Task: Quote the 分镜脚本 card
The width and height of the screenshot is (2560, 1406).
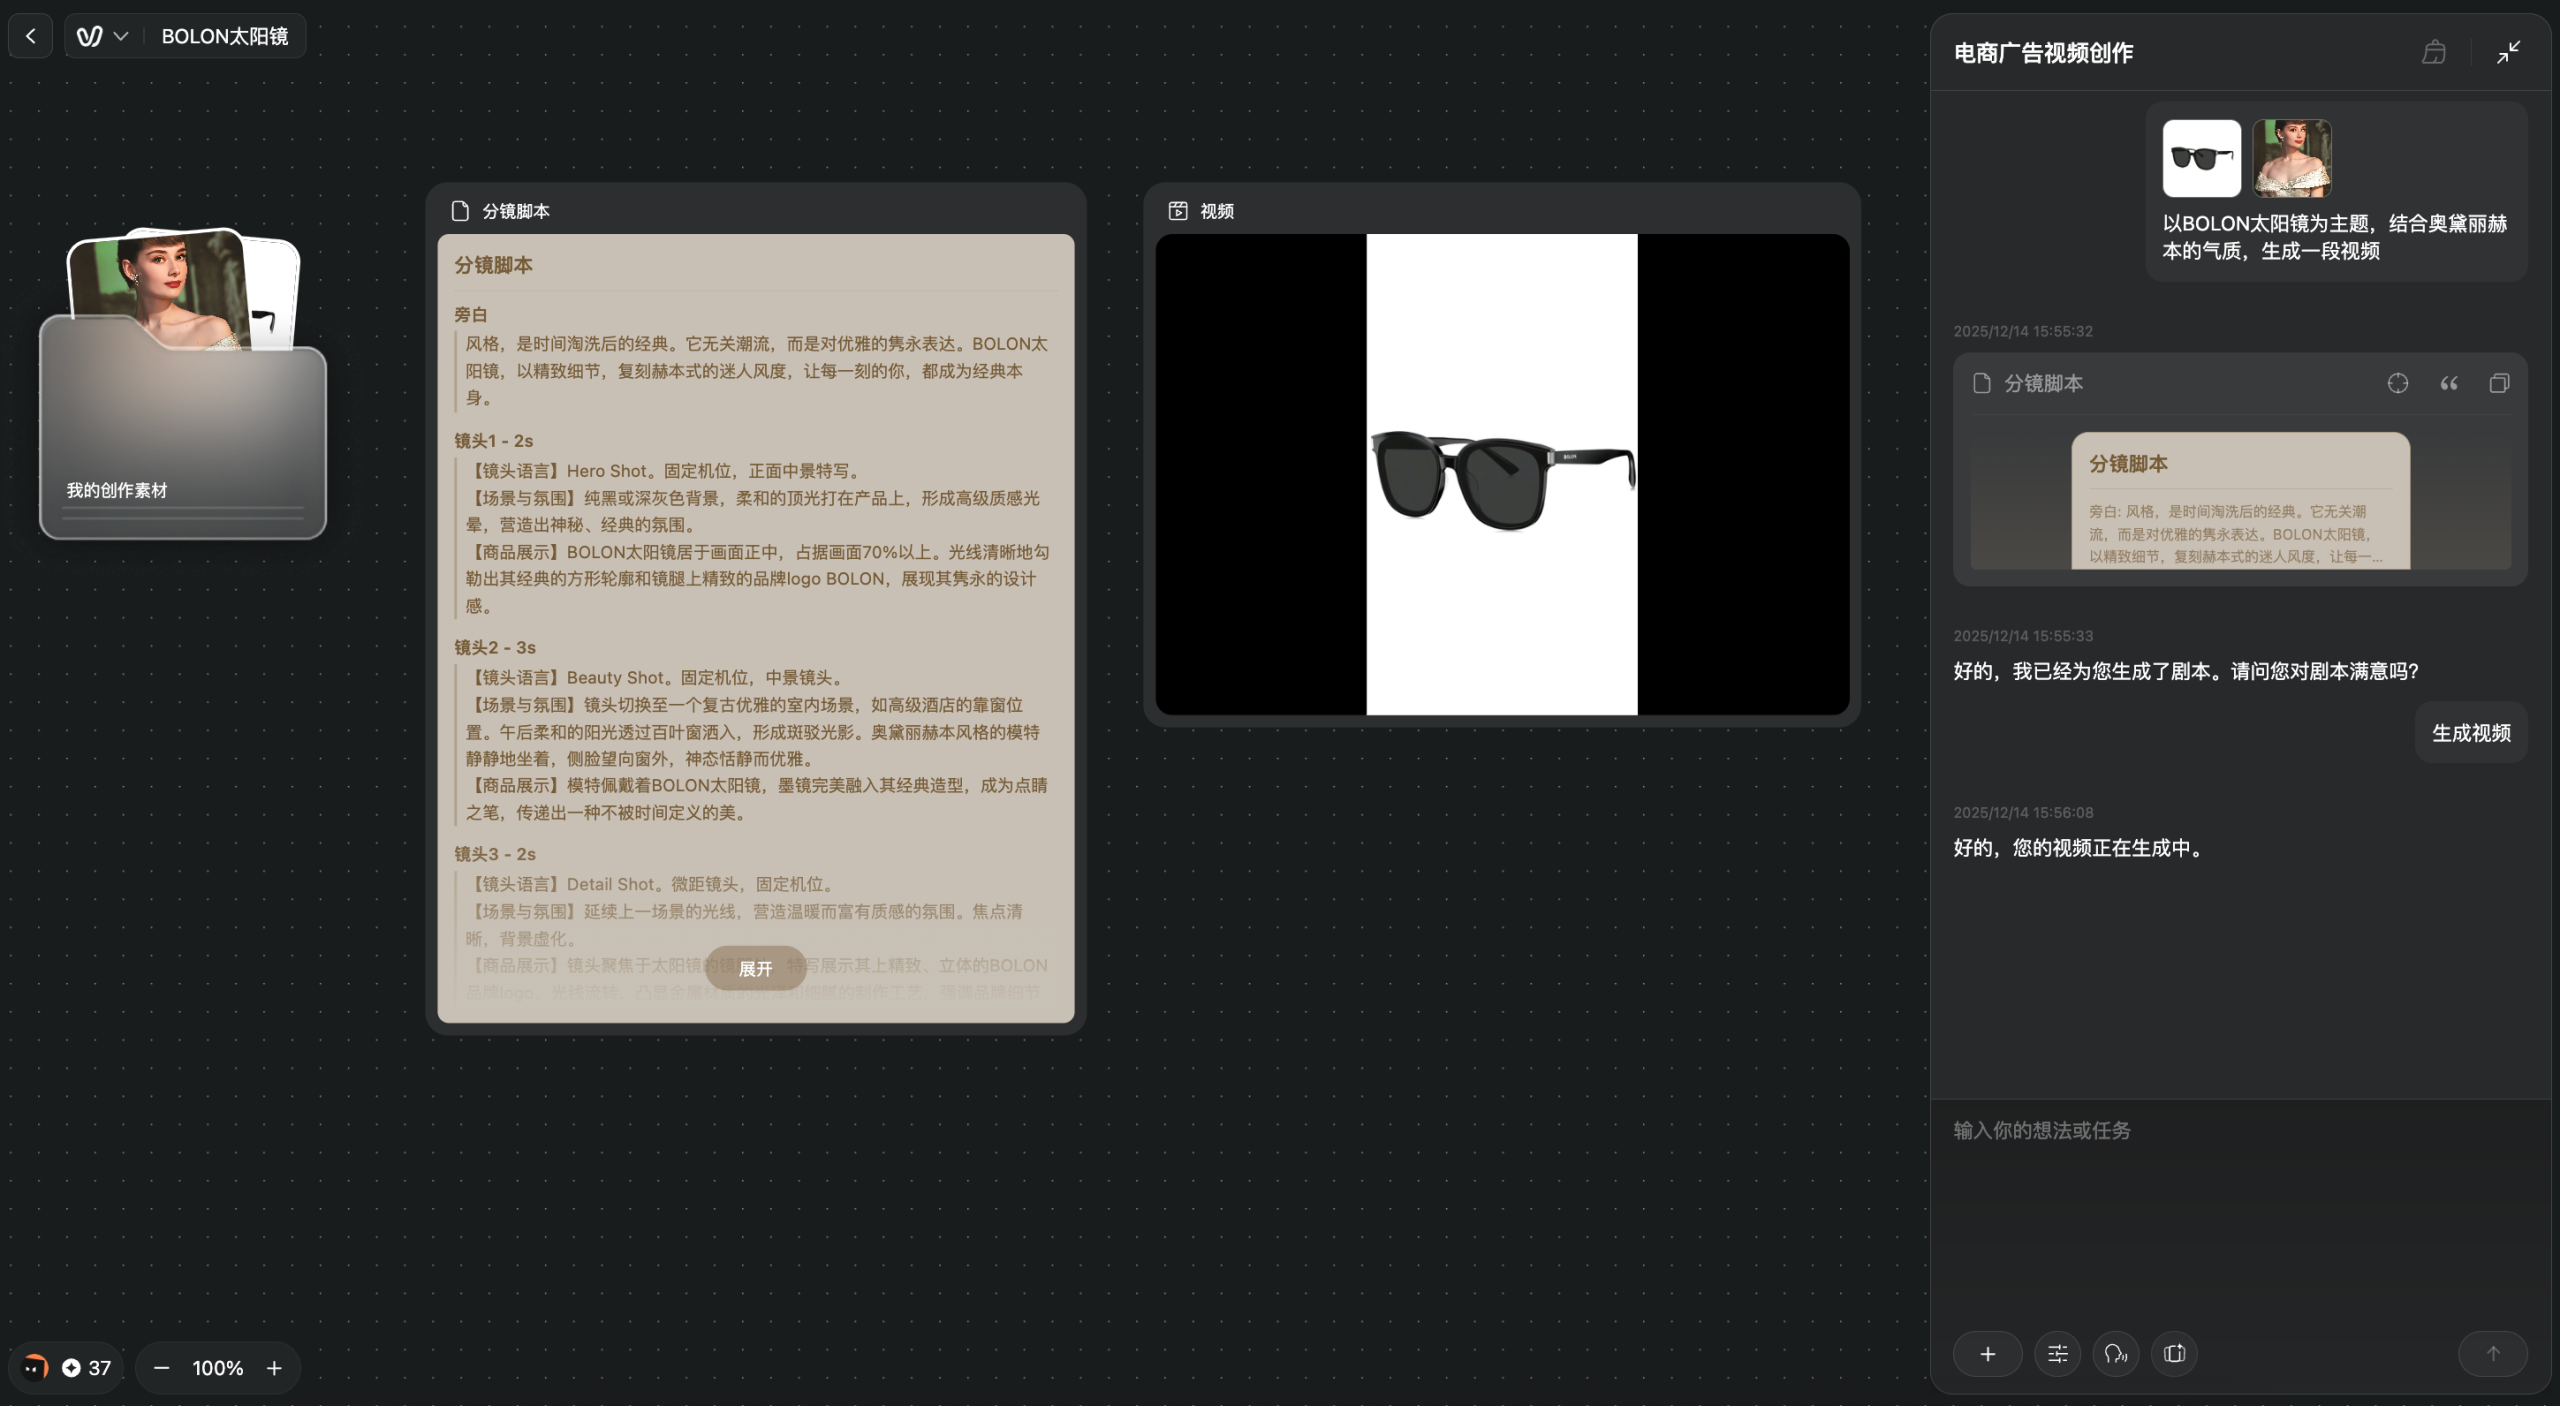Action: [x=2448, y=383]
